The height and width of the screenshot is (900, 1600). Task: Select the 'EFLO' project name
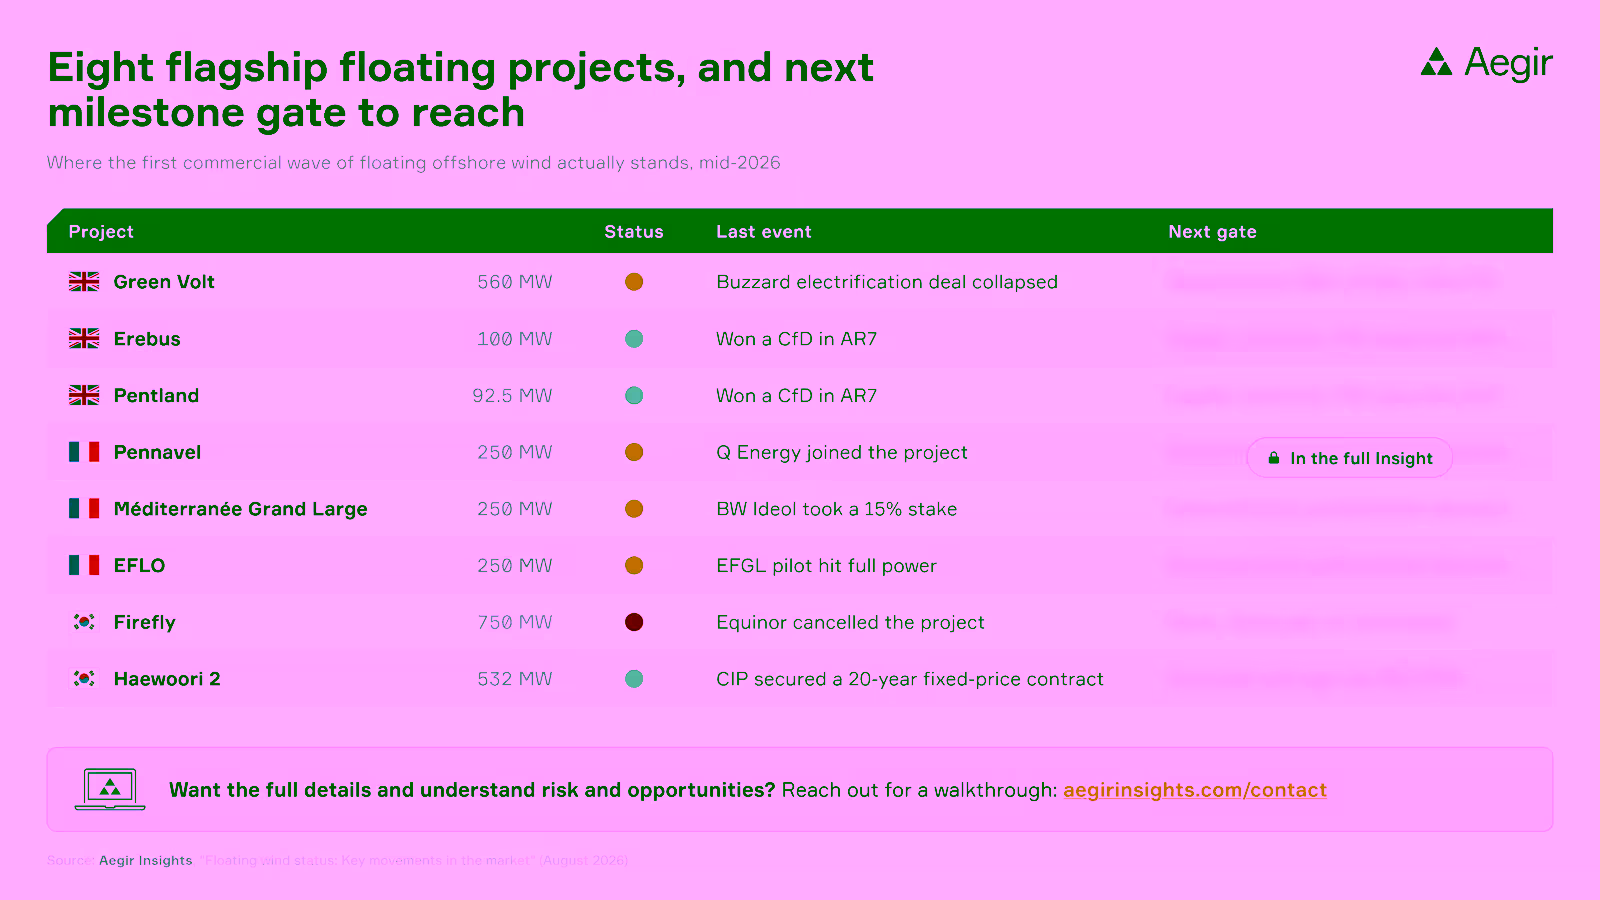139,565
